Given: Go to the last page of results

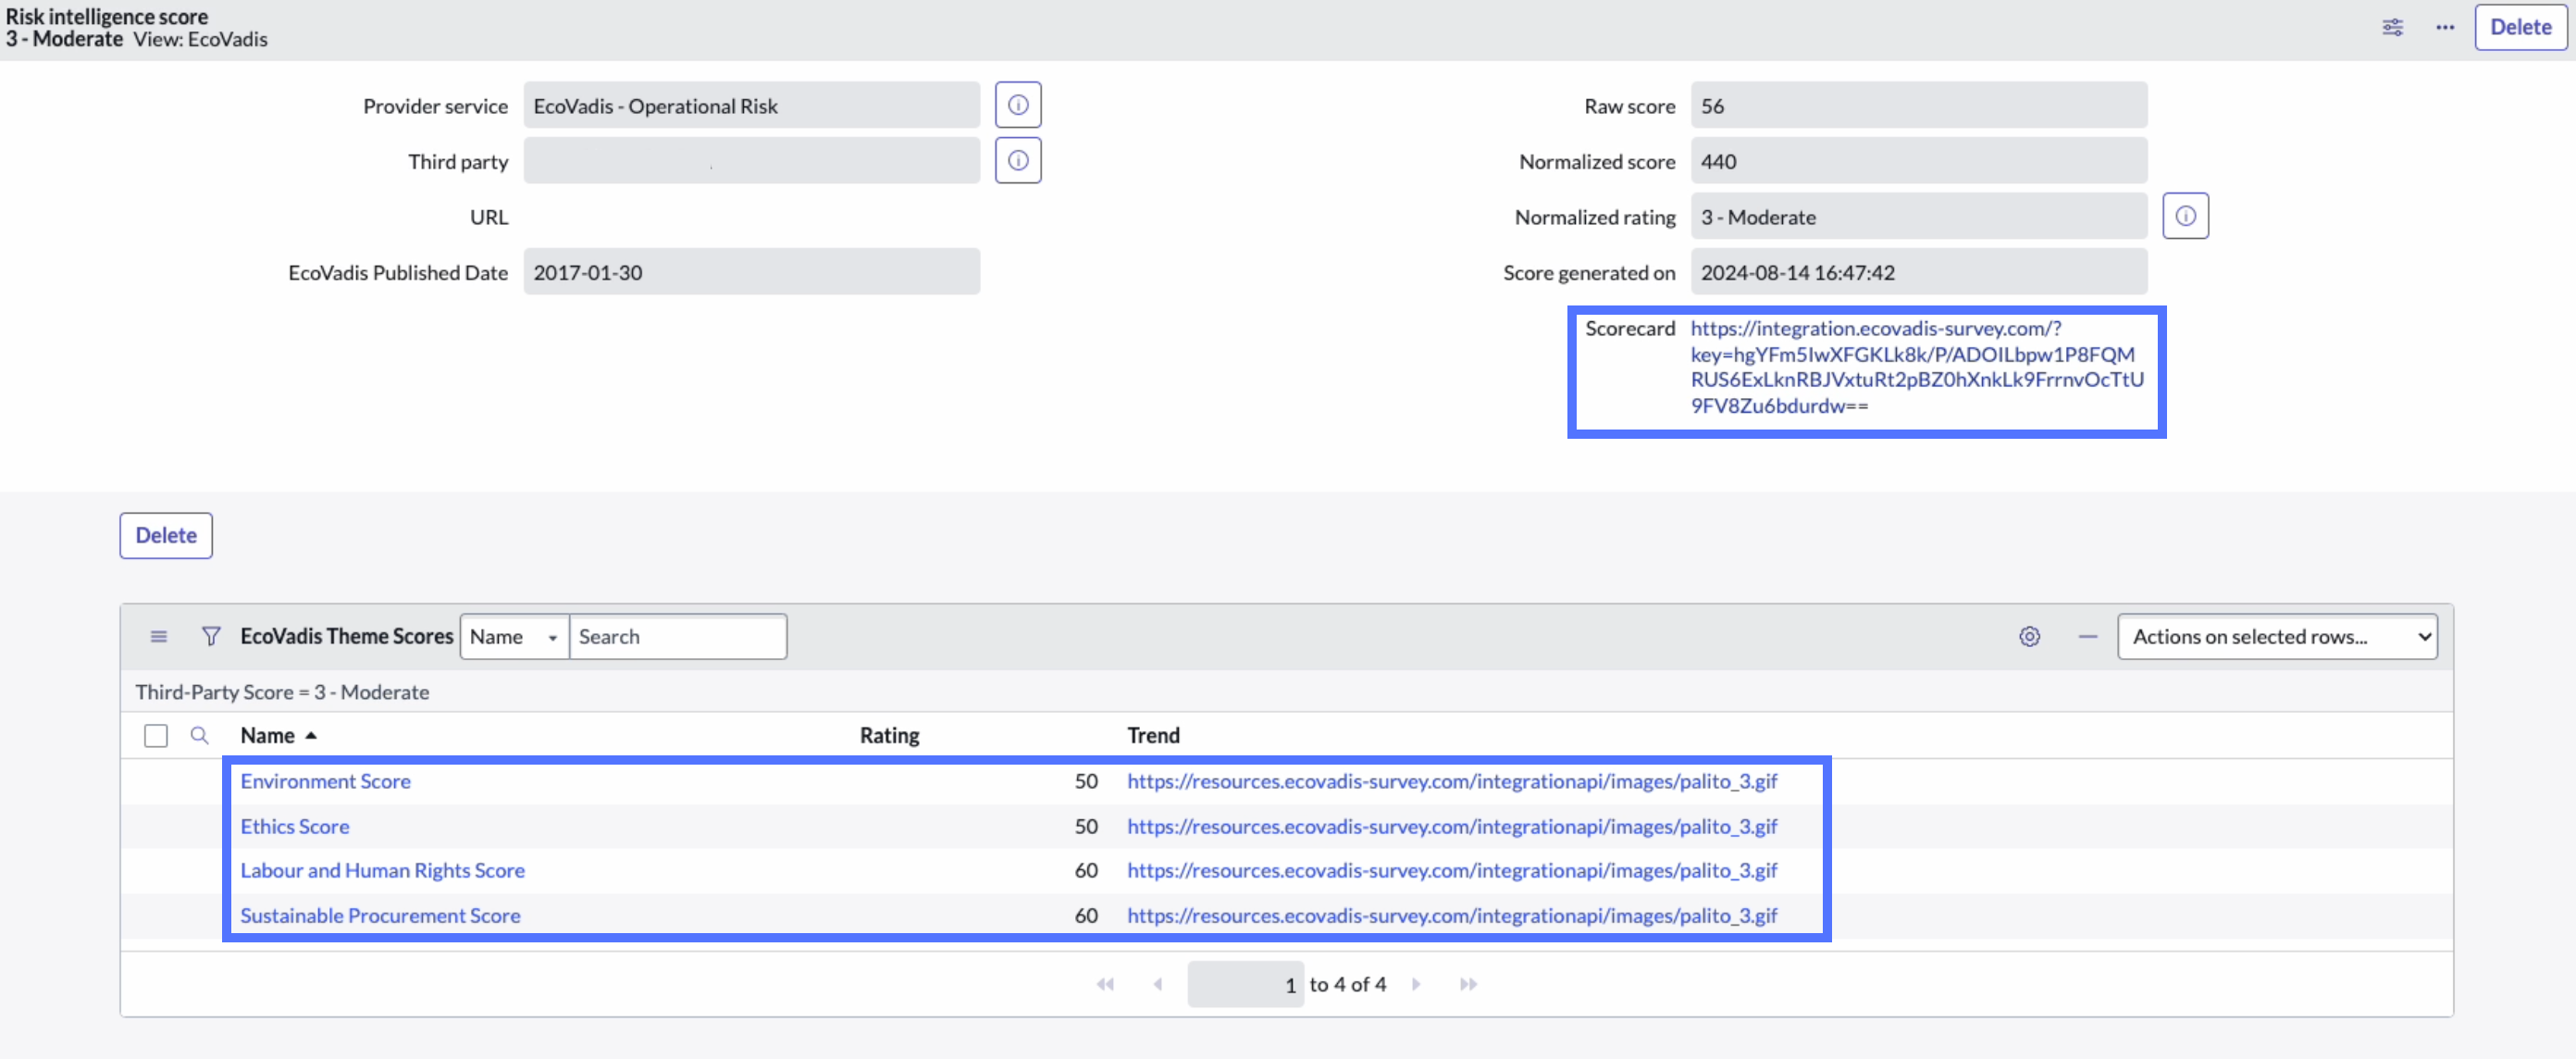Looking at the screenshot, I should tap(1468, 984).
